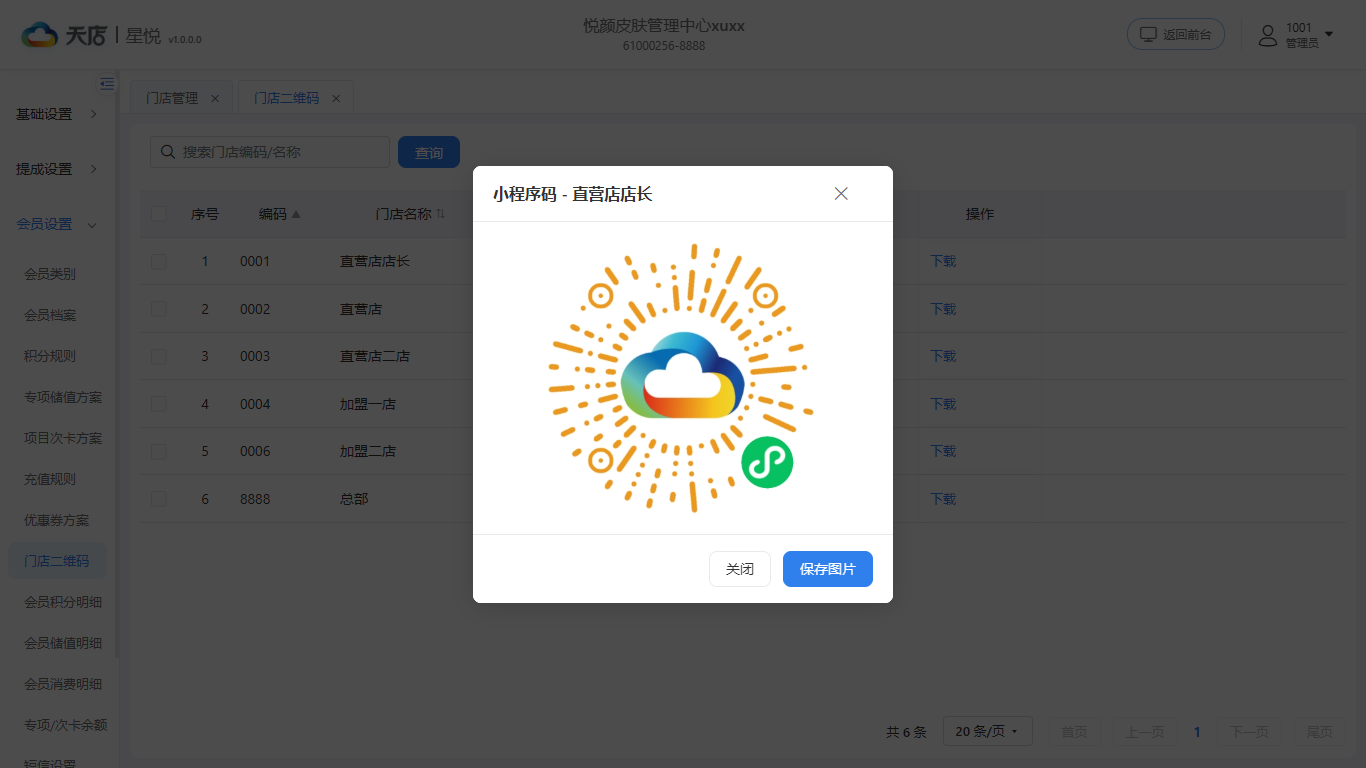Click the 天店 cloud logo
Image resolution: width=1366 pixels, height=768 pixels.
[41, 35]
